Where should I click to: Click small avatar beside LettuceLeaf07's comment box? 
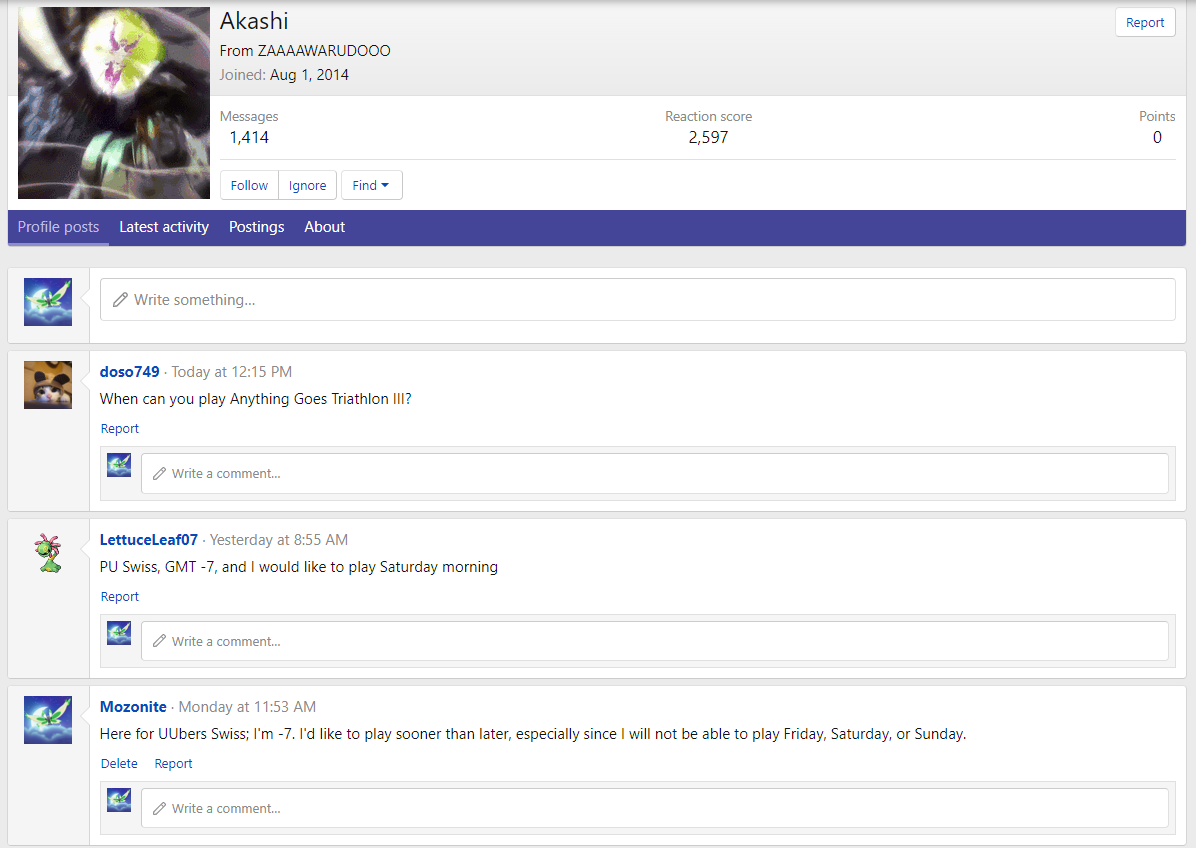[119, 633]
